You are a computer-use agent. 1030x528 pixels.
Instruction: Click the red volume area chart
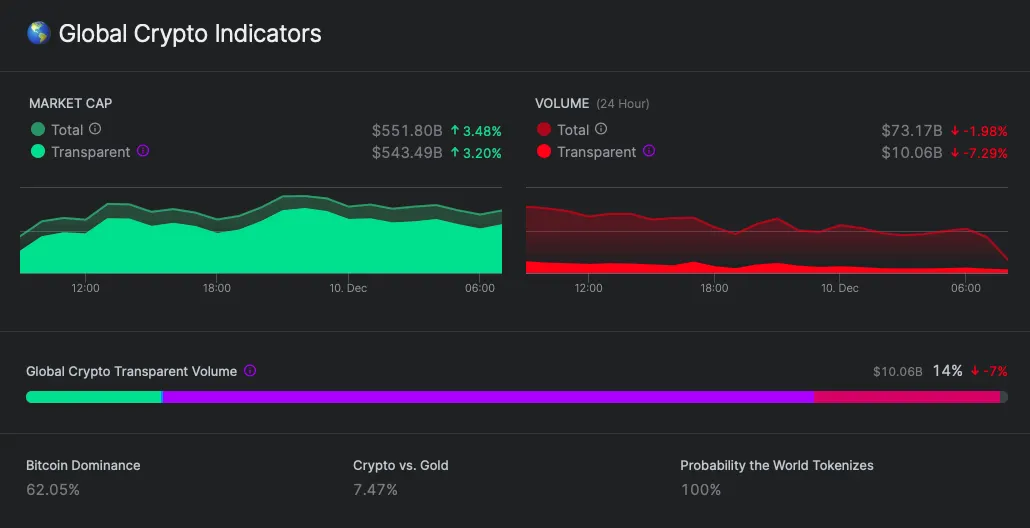point(767,239)
